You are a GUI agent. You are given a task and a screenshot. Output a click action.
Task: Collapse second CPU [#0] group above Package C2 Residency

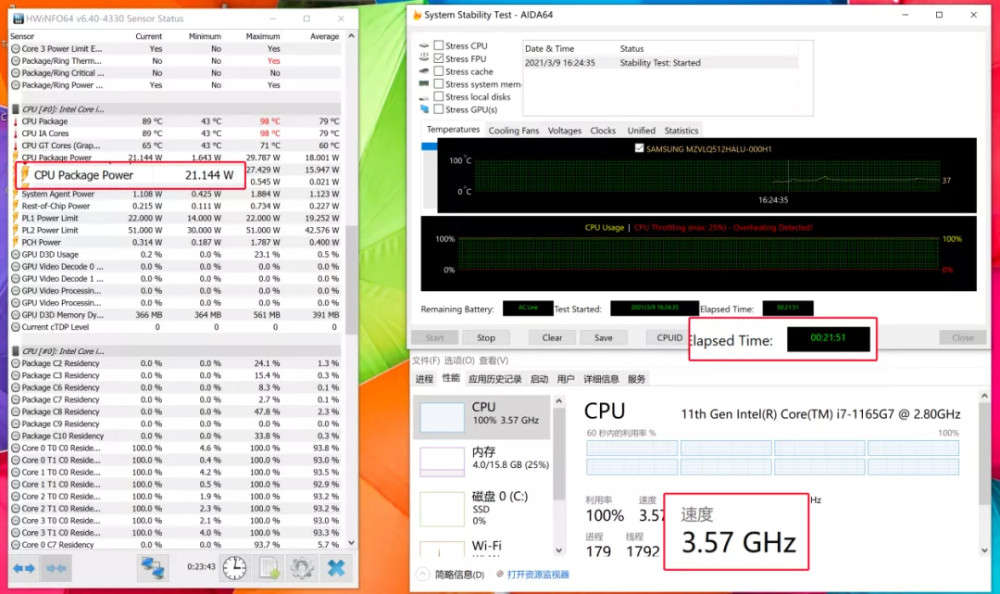(x=16, y=352)
